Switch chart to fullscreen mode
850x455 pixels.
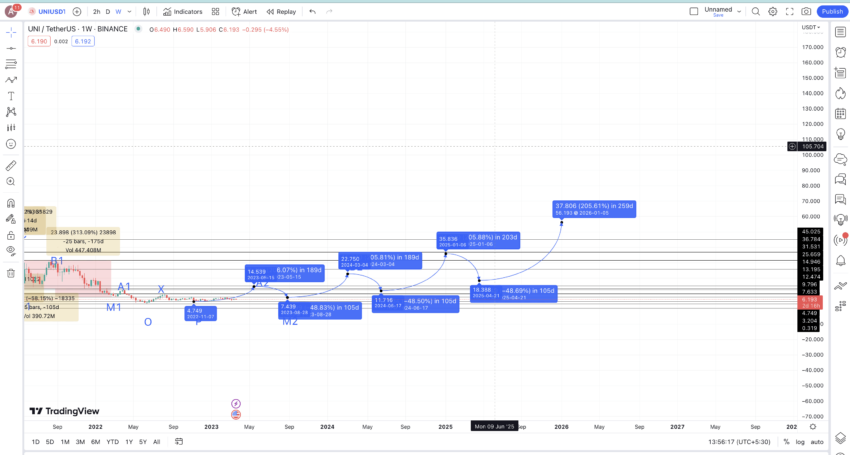pyautogui.click(x=789, y=11)
